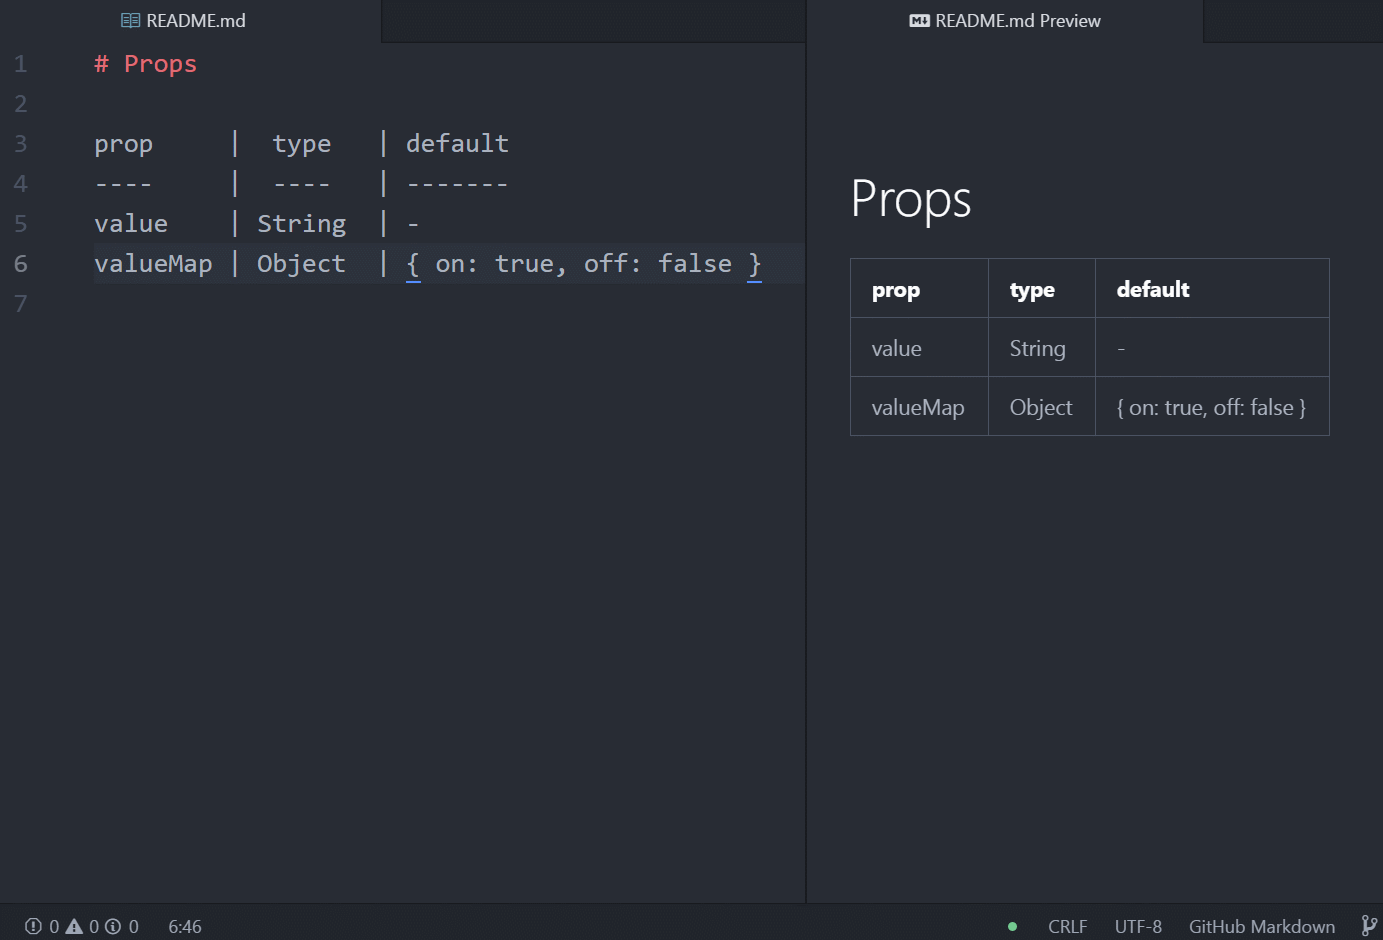
Task: Click the String text on line 5
Action: pyautogui.click(x=301, y=223)
